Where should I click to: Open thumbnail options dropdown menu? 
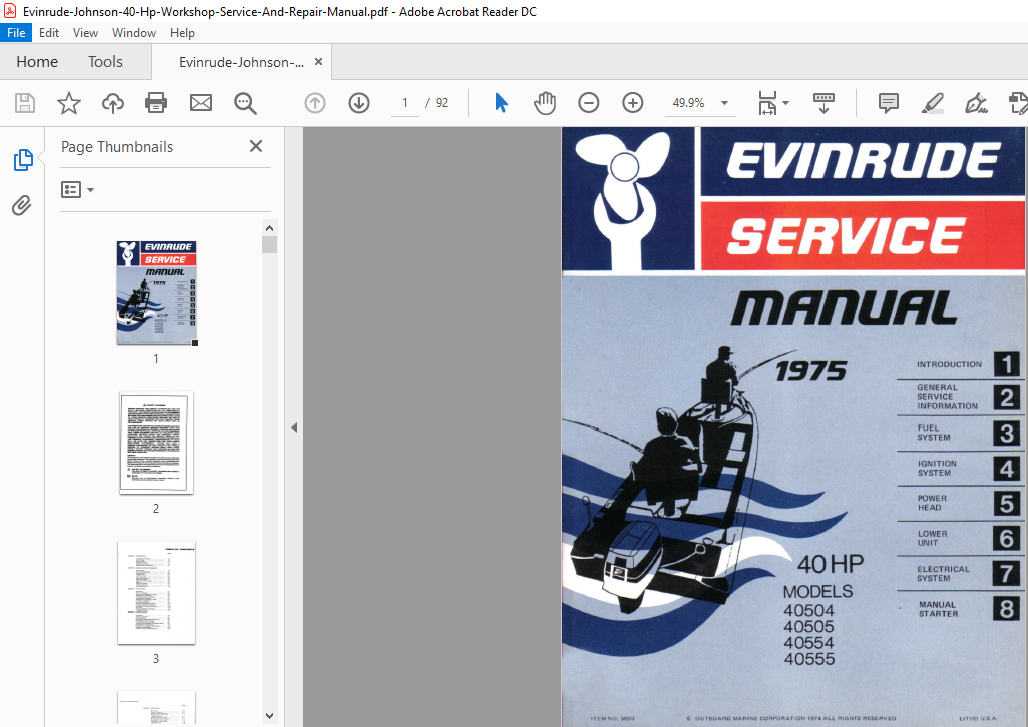(x=77, y=189)
